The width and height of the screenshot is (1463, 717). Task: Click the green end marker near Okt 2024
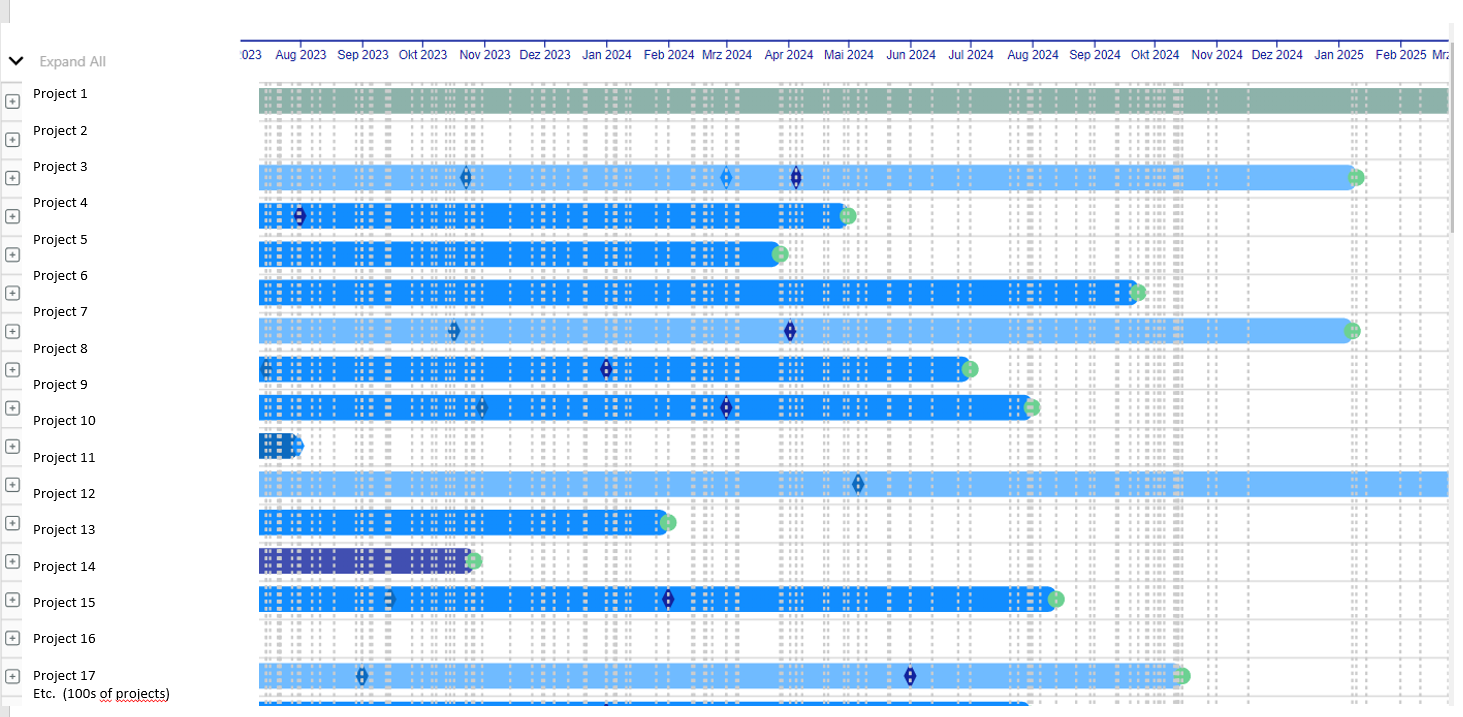(1138, 293)
